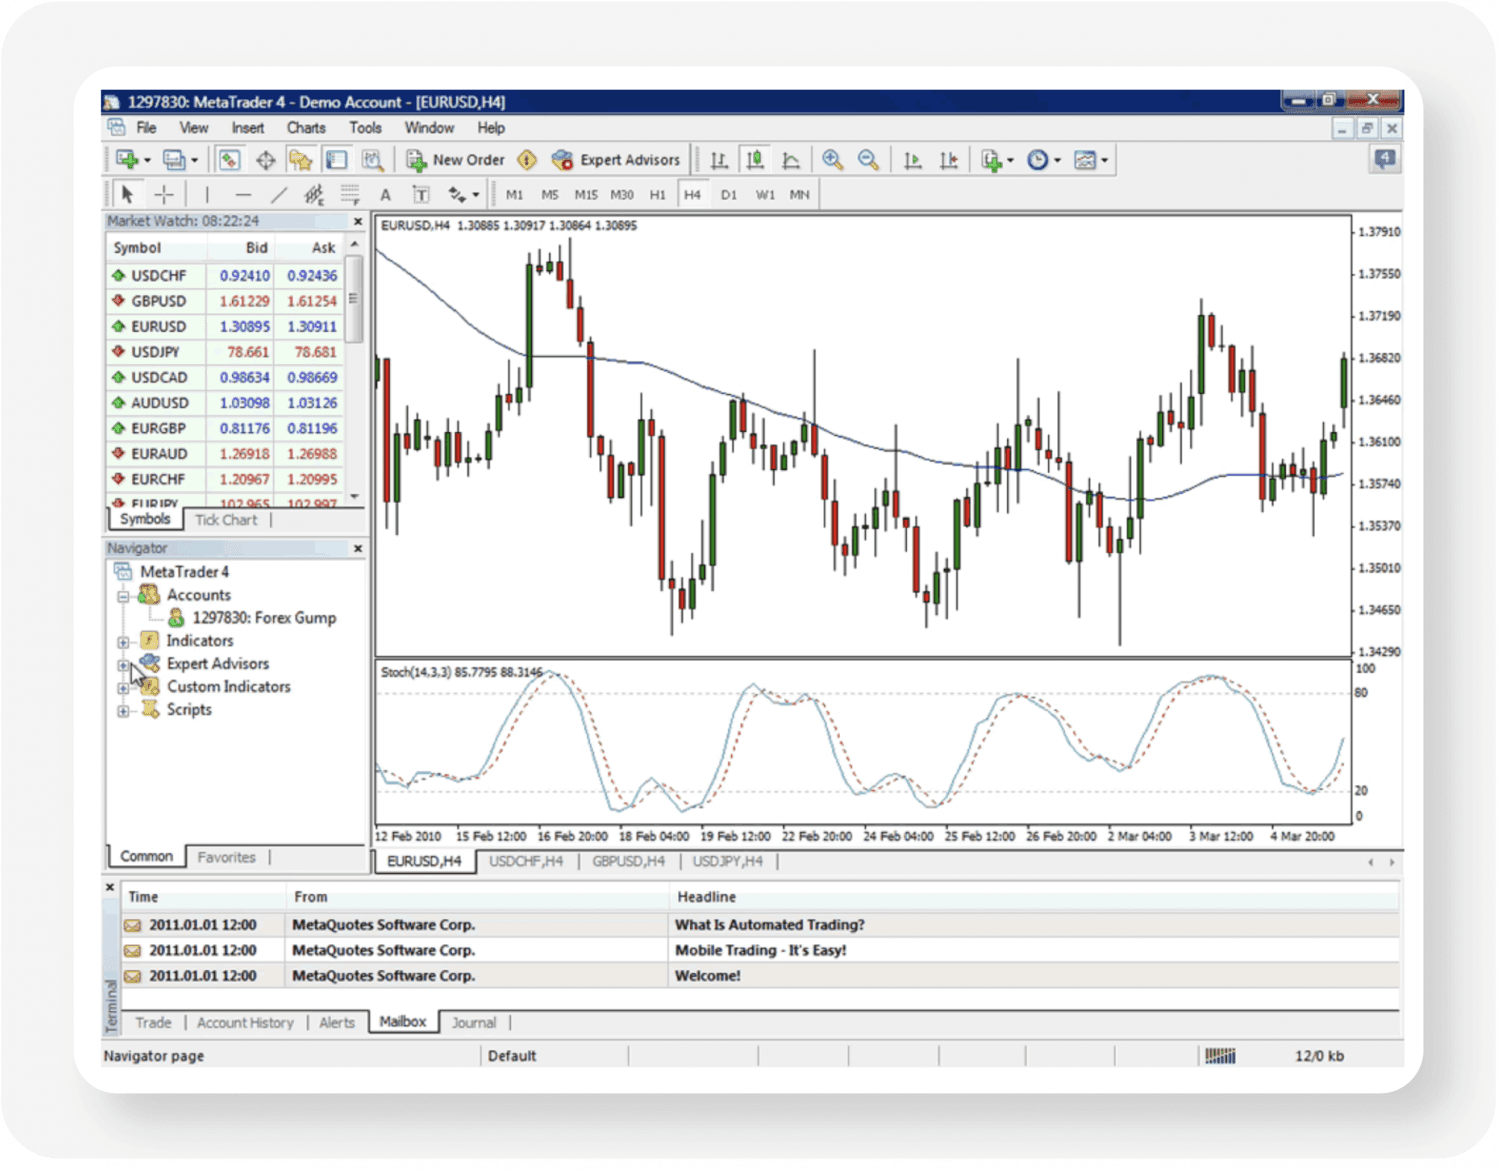
Task: Enable Chart Shift icon
Action: coord(948,160)
